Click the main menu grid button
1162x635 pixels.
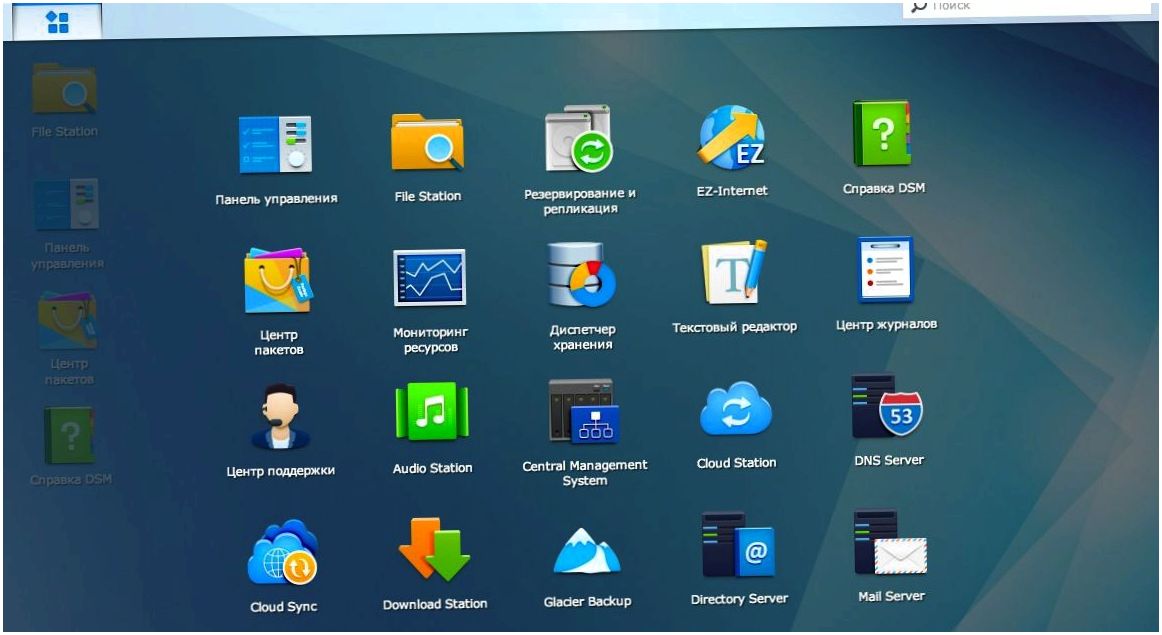57,21
